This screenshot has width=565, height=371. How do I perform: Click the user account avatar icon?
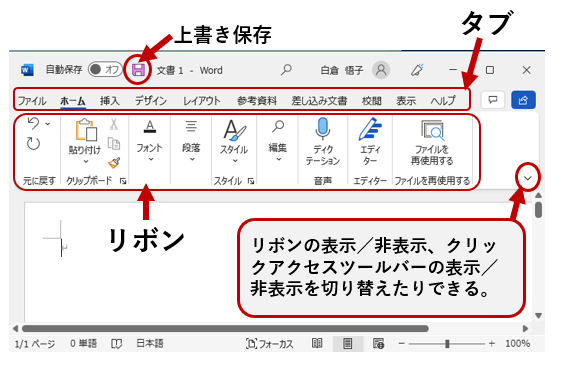click(381, 70)
